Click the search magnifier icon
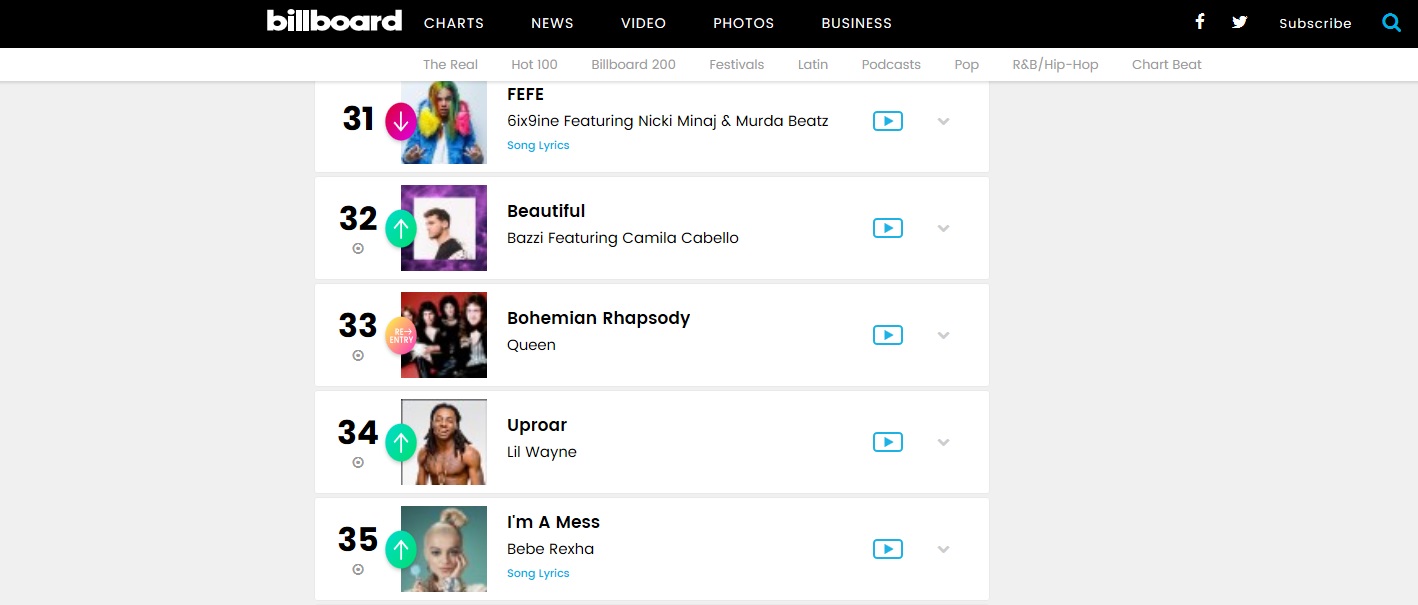 1391,22
